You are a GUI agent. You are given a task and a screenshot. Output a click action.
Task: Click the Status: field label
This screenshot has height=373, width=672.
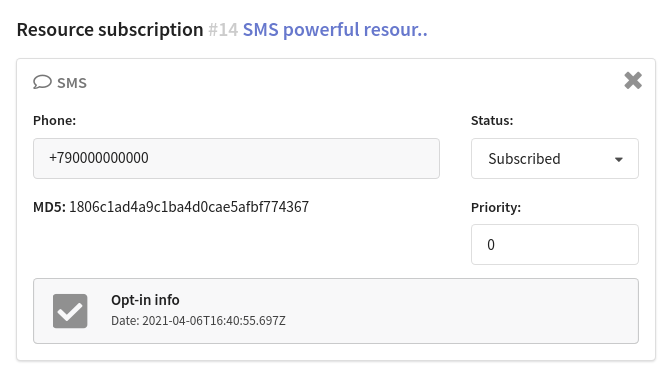click(x=492, y=120)
